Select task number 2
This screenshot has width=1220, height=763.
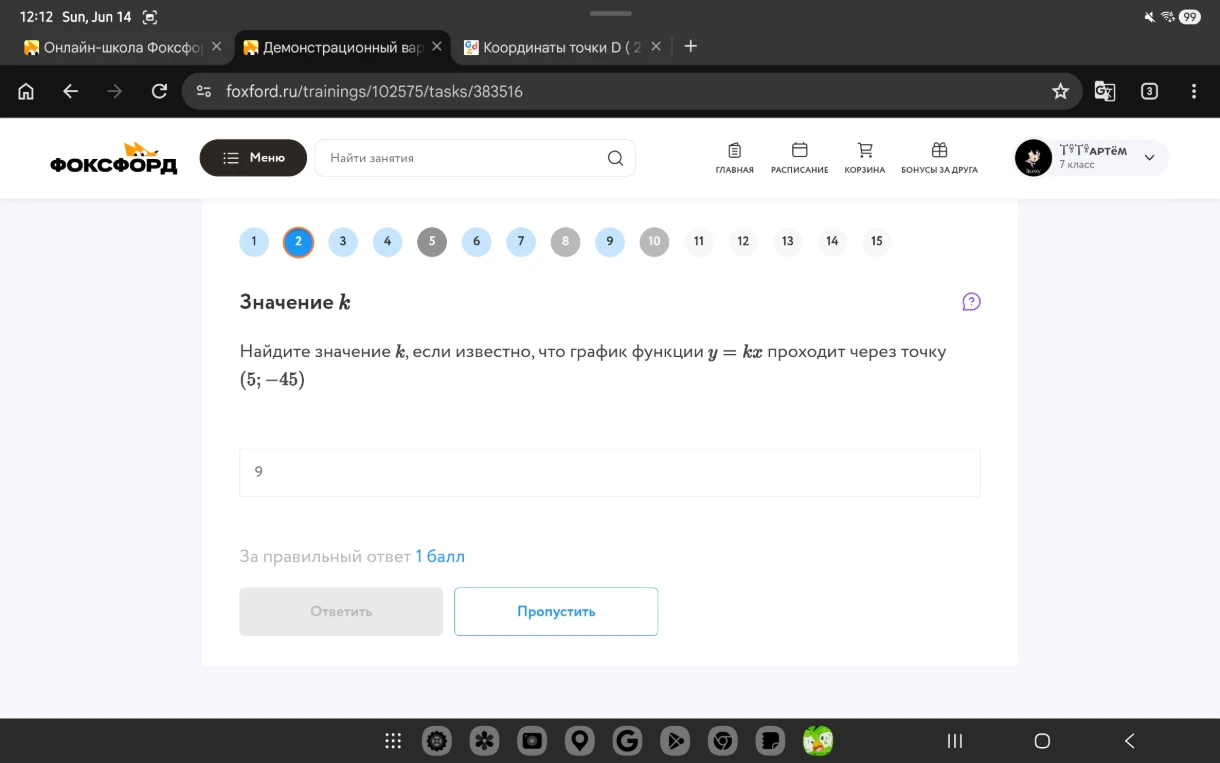pyautogui.click(x=298, y=241)
